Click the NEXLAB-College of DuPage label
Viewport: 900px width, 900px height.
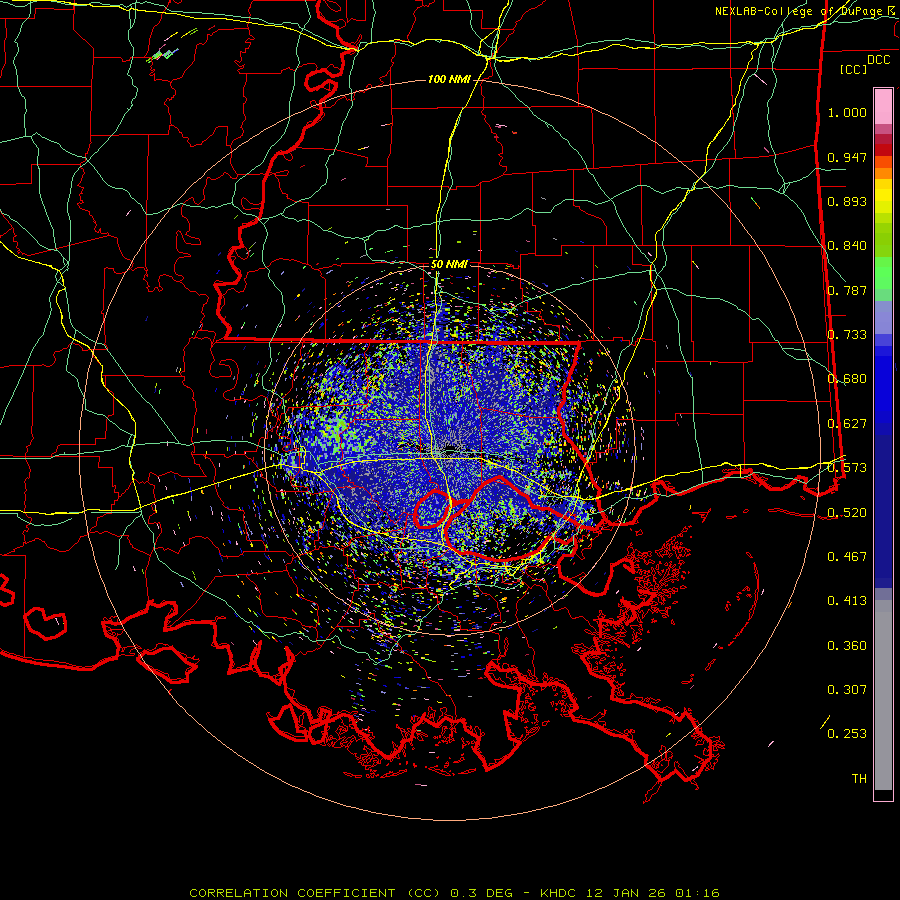click(798, 11)
